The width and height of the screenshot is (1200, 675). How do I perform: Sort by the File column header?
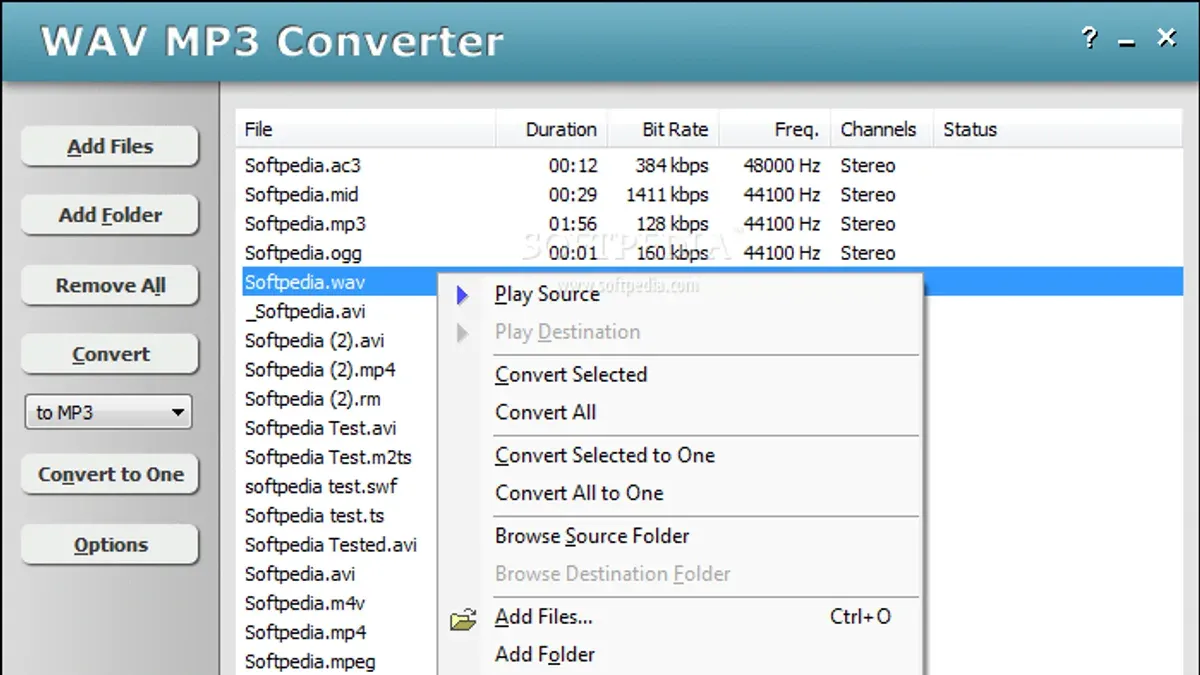pos(366,129)
